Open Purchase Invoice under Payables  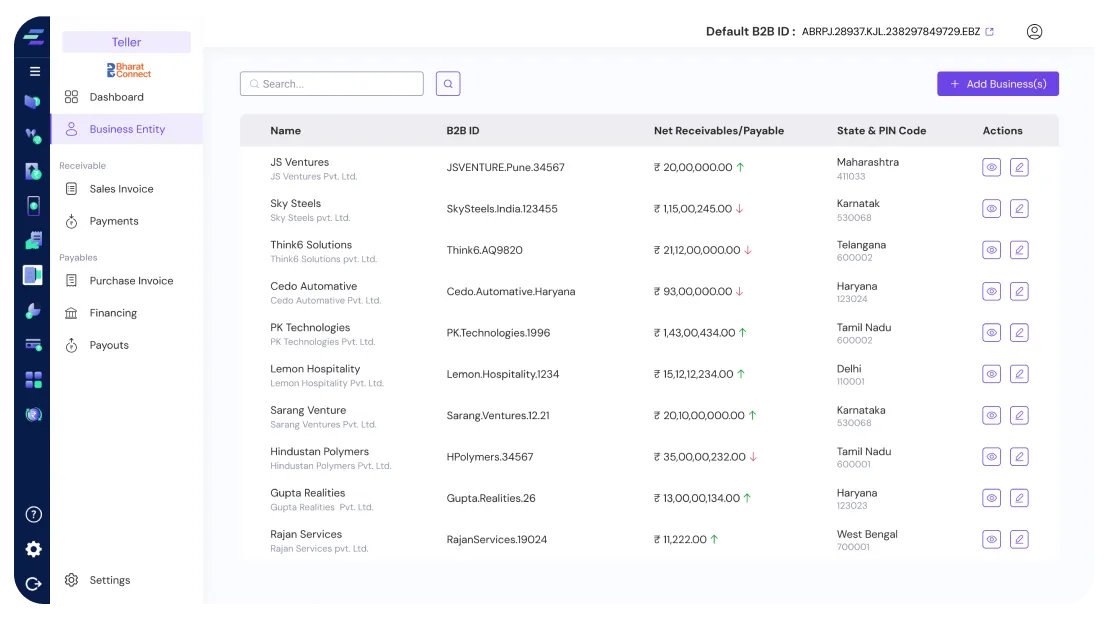coord(126,281)
